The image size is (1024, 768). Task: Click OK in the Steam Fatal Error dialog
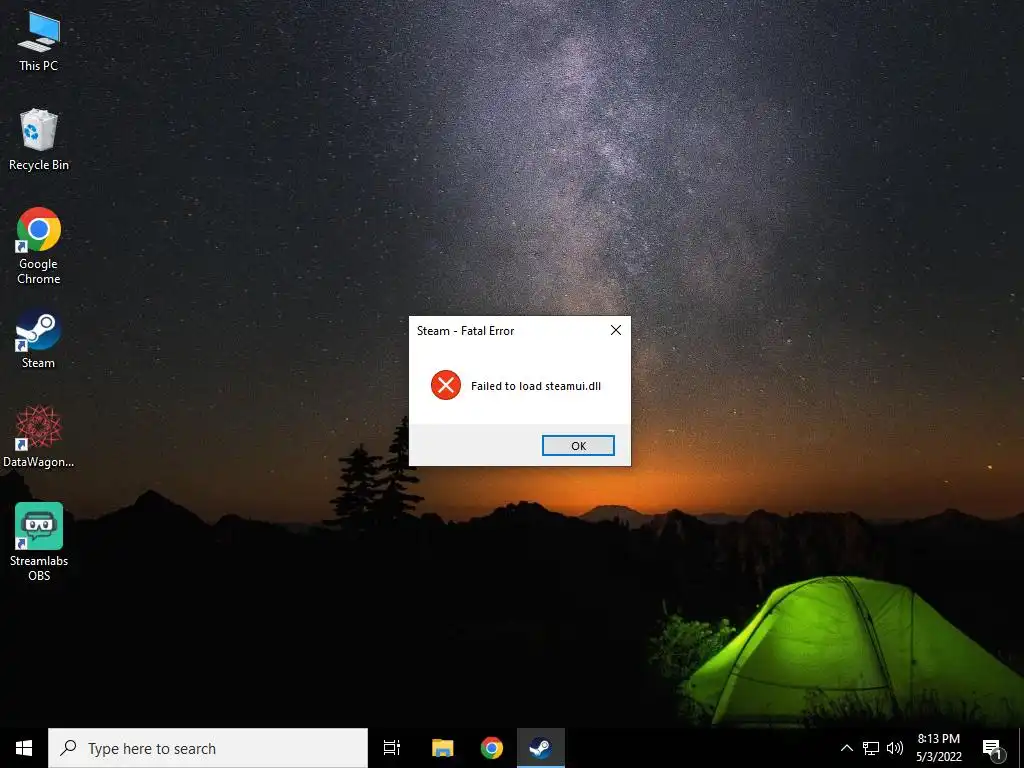[x=578, y=445]
